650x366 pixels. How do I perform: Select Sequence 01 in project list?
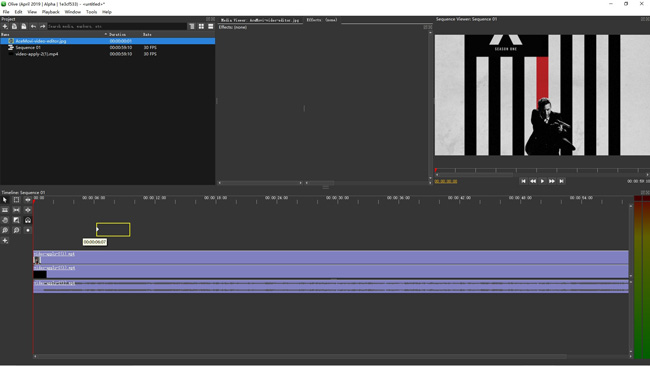(x=108, y=48)
